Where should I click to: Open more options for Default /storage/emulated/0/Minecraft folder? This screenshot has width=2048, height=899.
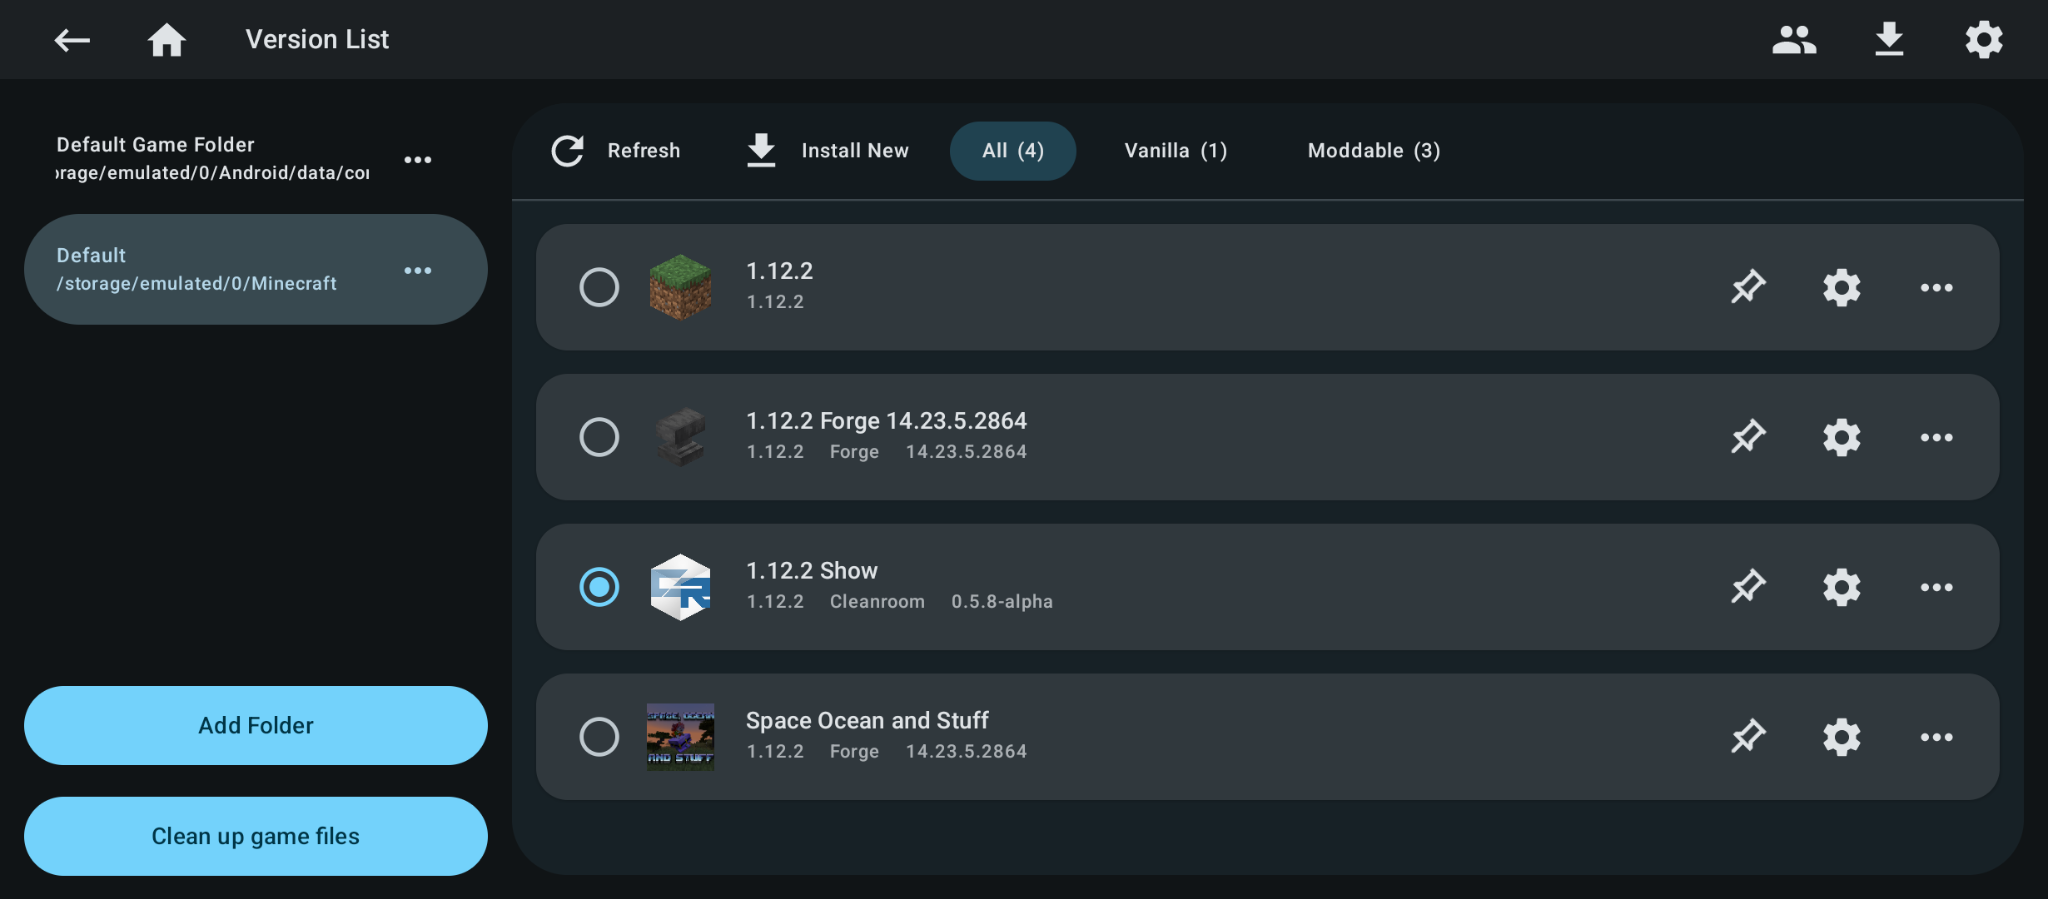tap(418, 271)
